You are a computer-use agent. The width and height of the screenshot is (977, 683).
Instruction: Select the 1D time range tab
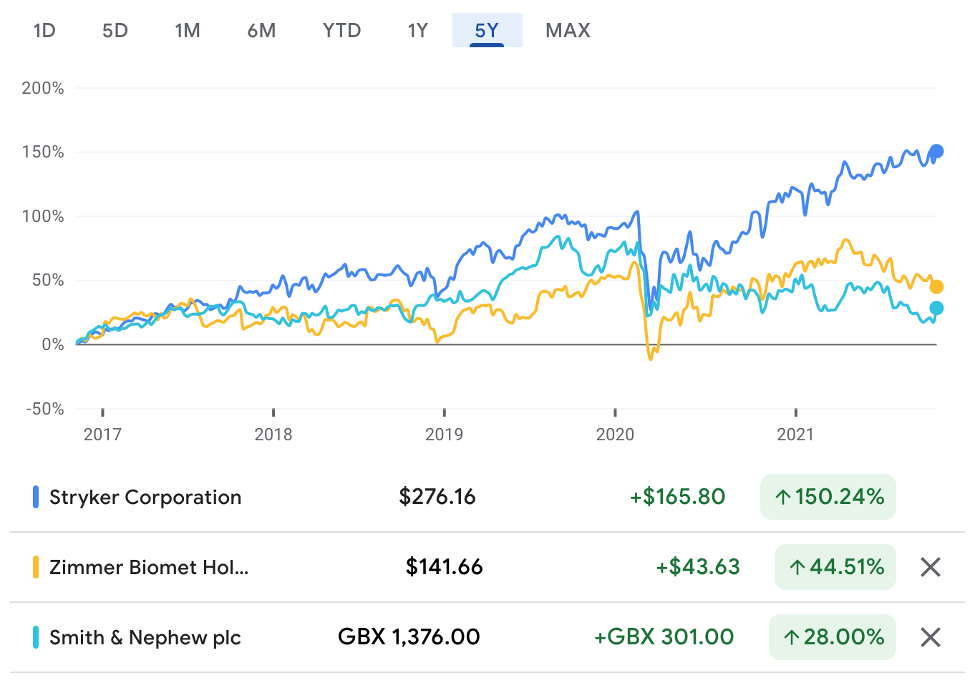pyautogui.click(x=44, y=30)
